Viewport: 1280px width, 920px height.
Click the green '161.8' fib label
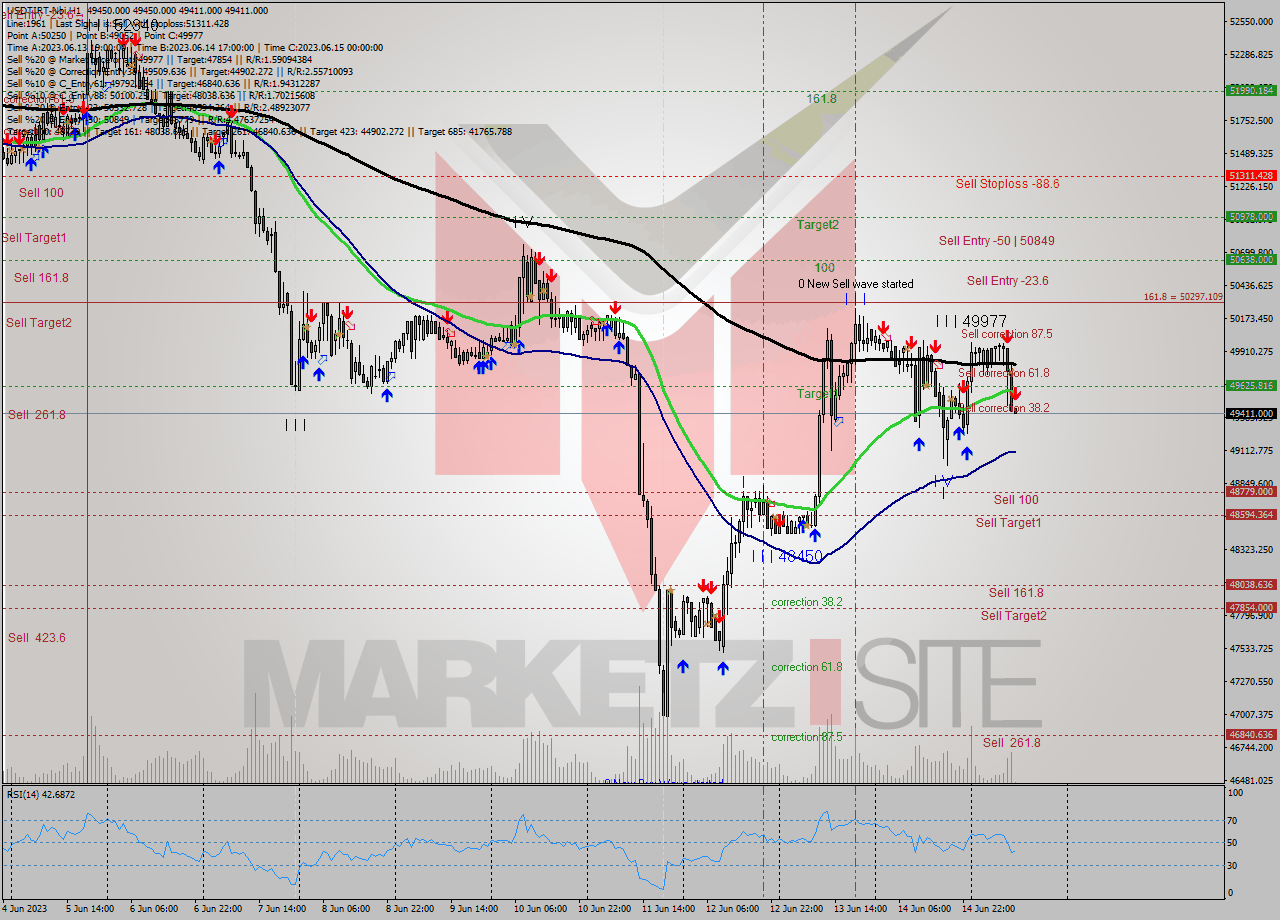[822, 100]
